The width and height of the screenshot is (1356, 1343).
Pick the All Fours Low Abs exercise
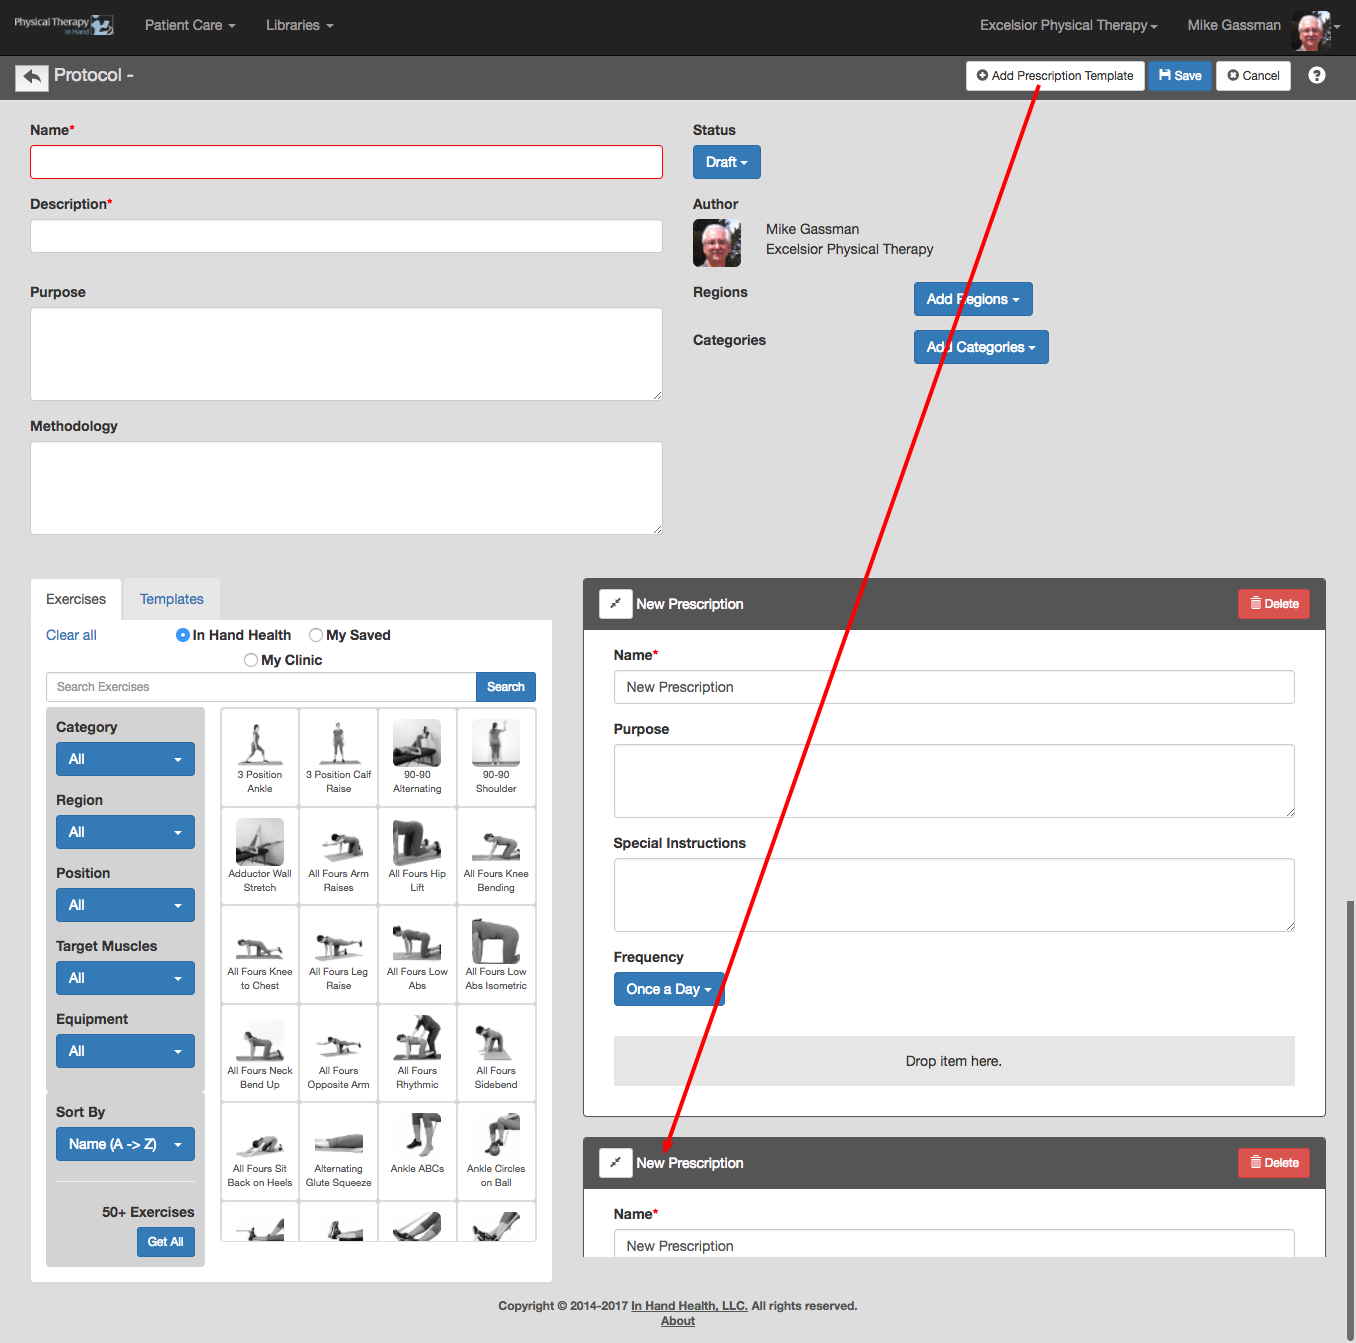(x=417, y=955)
